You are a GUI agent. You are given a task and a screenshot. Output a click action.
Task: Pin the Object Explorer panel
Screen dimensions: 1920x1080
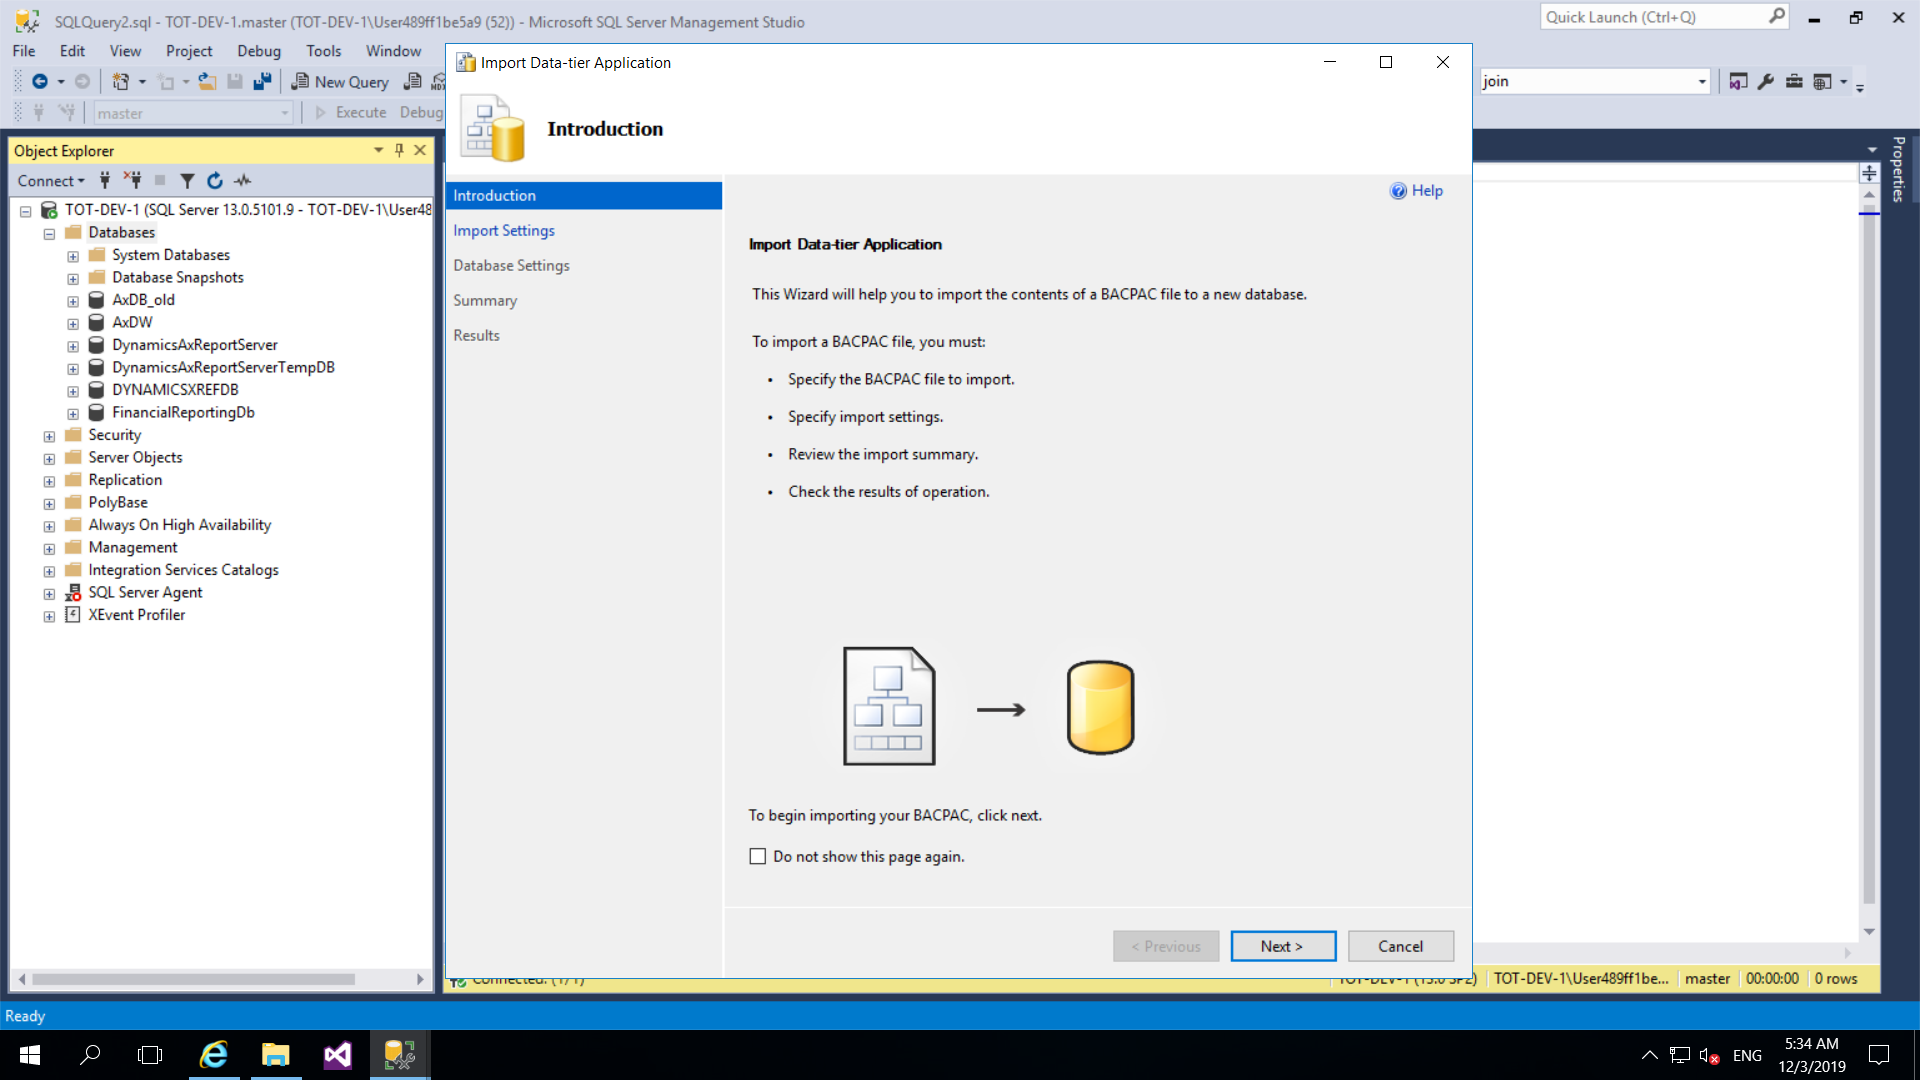pyautogui.click(x=399, y=150)
